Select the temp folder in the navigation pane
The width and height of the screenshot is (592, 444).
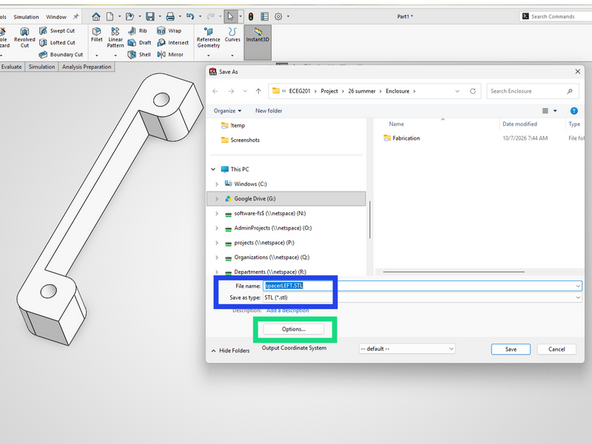point(233,125)
